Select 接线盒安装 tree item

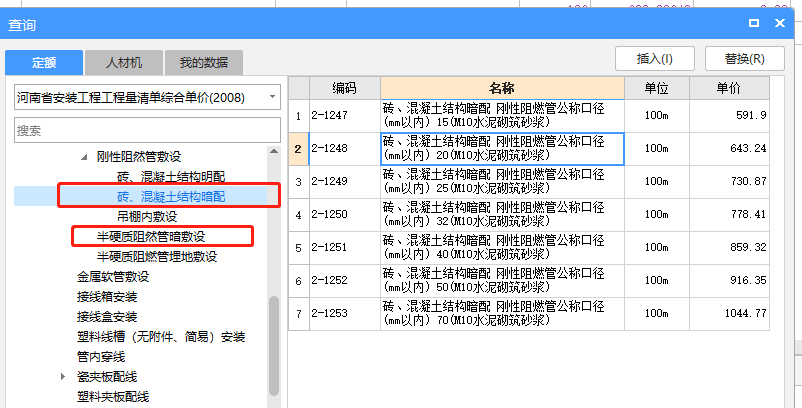pos(107,317)
